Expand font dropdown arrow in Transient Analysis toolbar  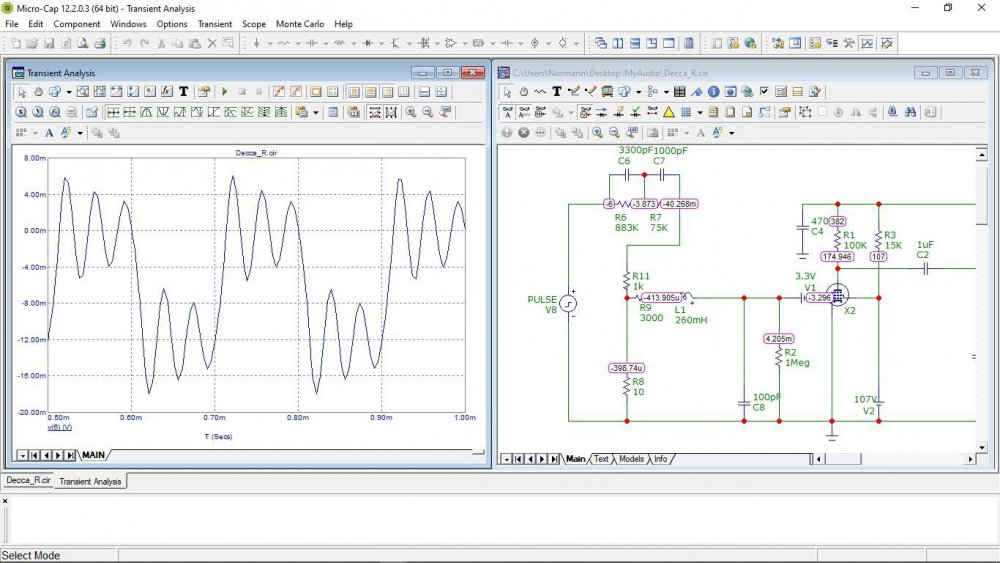point(79,132)
